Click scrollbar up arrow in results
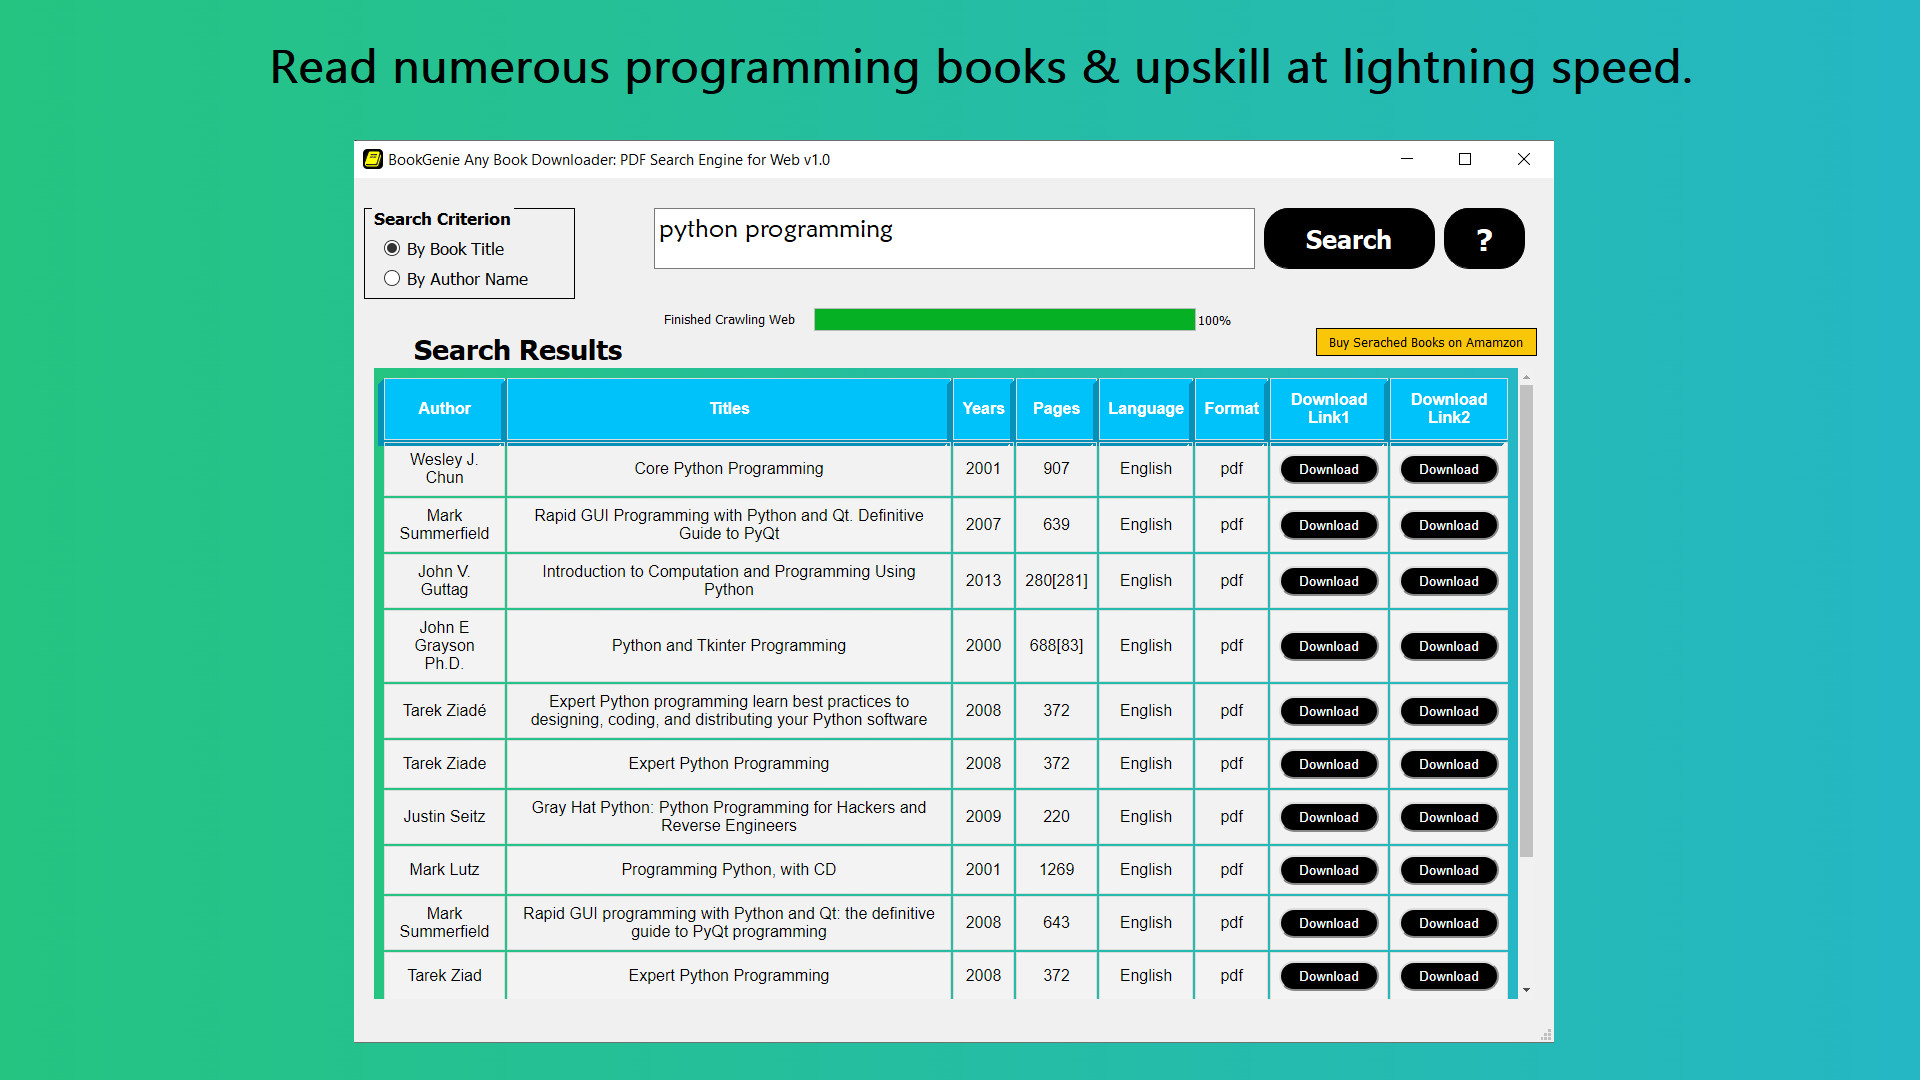 [x=1526, y=378]
